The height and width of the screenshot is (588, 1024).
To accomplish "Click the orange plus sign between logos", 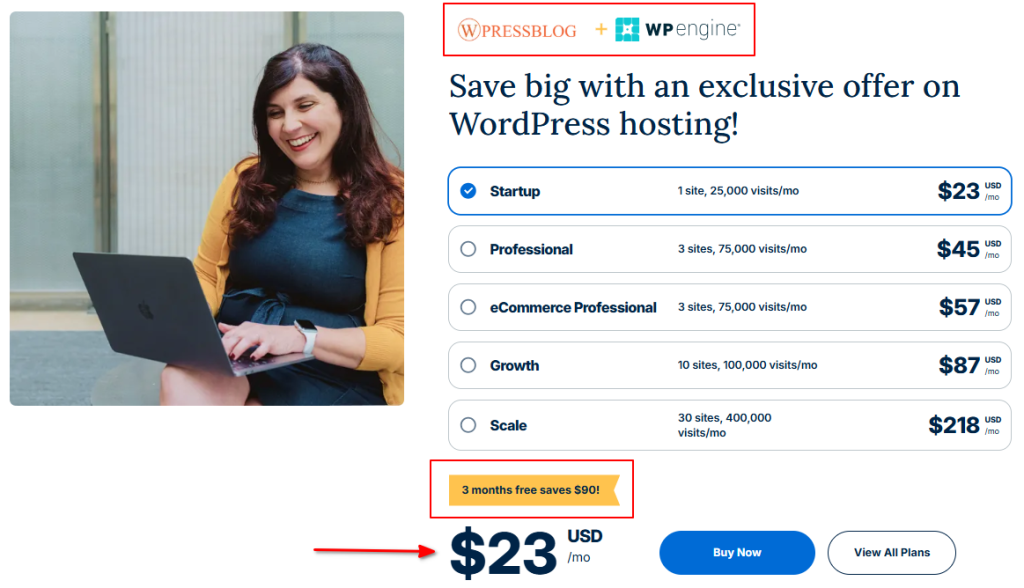I will pyautogui.click(x=601, y=29).
